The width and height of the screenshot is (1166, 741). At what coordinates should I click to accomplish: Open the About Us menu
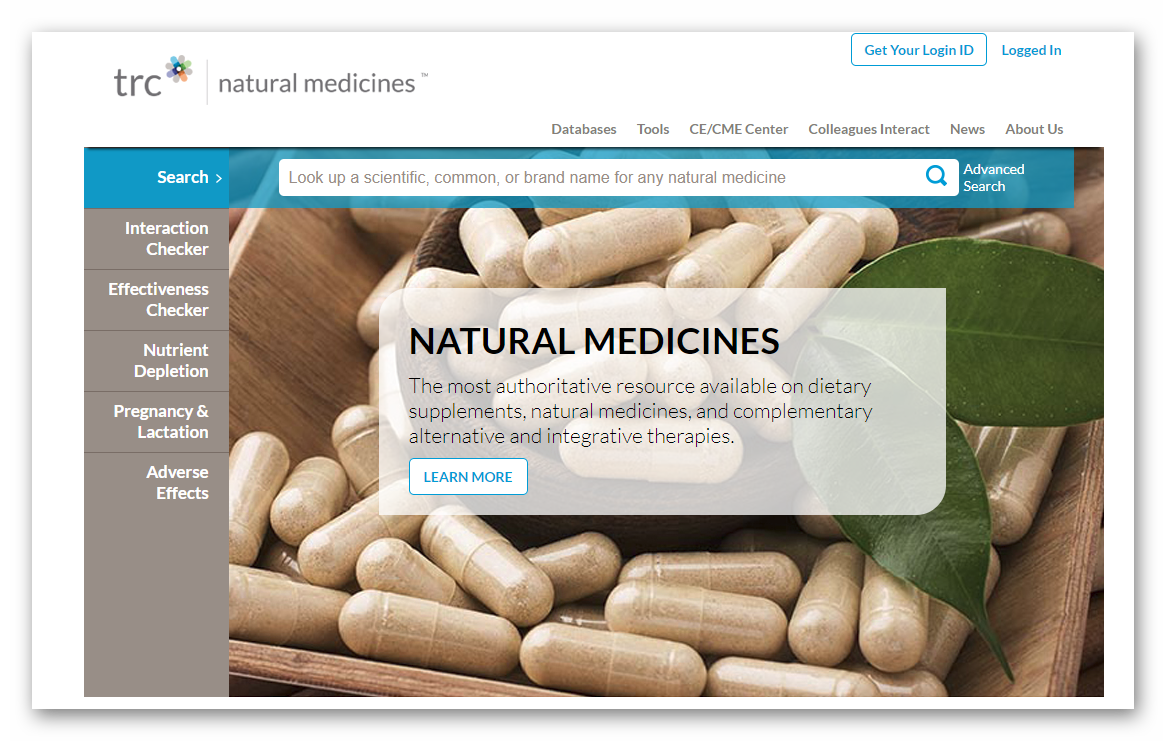[x=1034, y=129]
